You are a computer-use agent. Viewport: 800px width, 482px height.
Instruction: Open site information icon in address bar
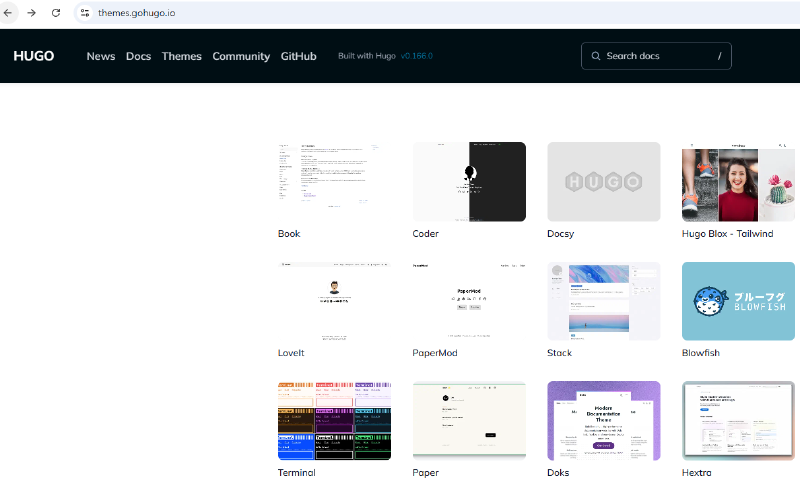click(85, 13)
